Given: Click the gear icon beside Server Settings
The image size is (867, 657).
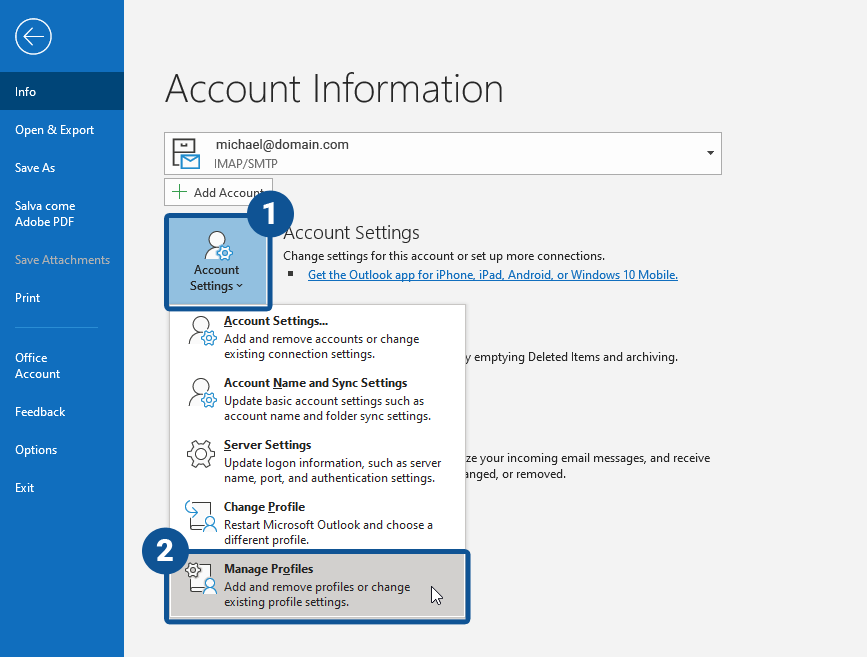Looking at the screenshot, I should pos(201,454).
